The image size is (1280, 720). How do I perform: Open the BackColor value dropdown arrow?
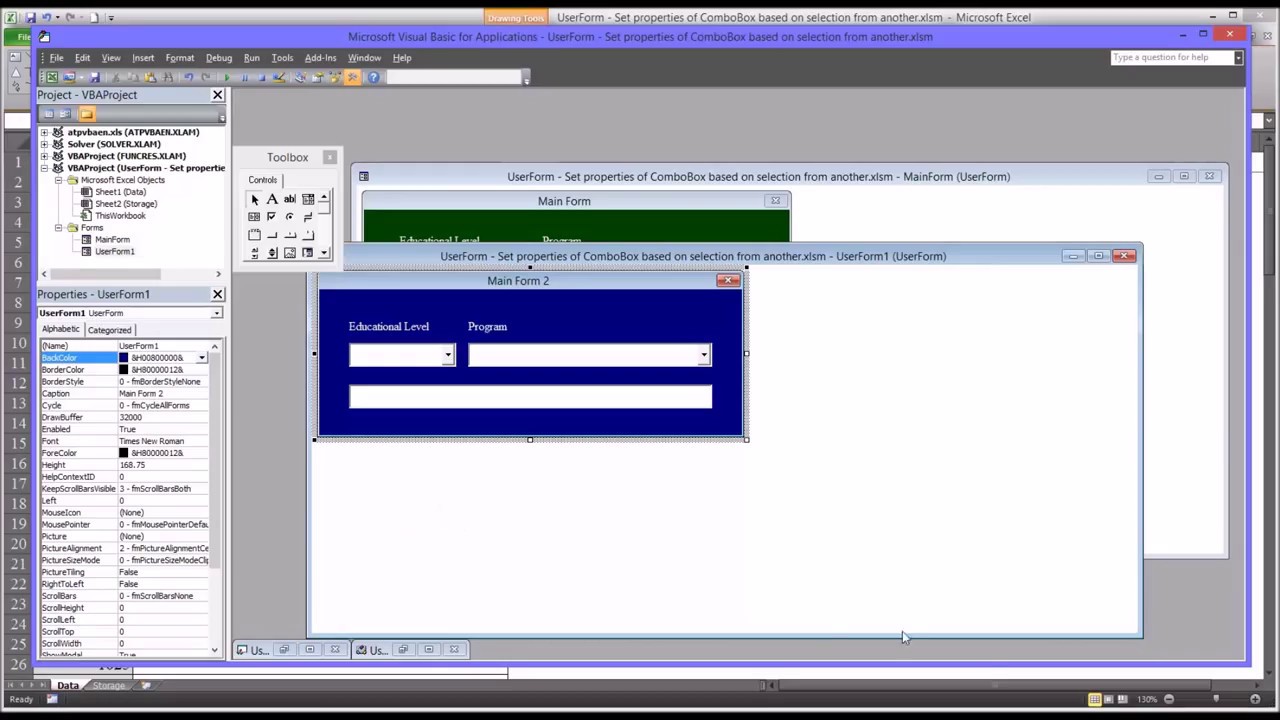(202, 358)
